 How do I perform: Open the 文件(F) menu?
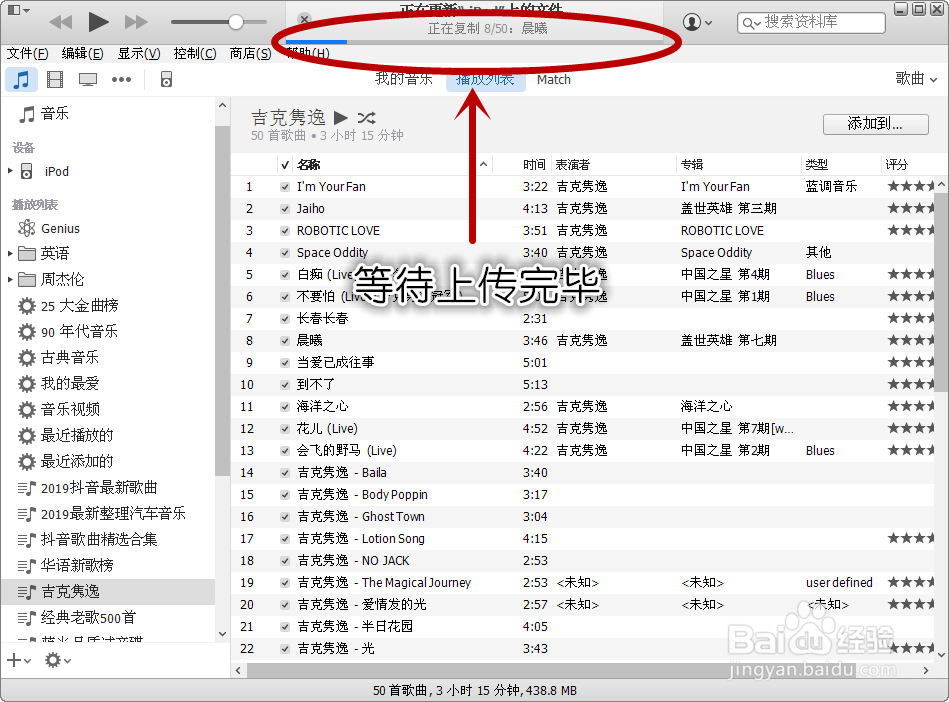pyautogui.click(x=27, y=53)
